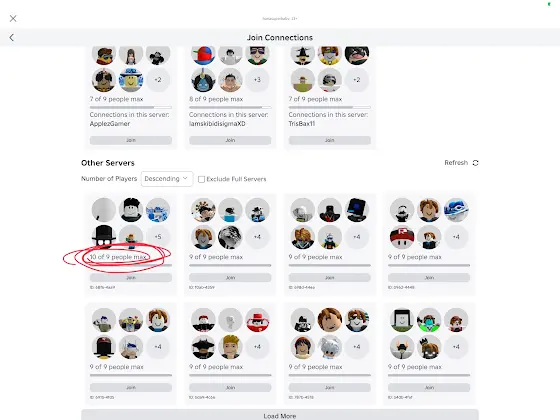Click the dropdown chevron next to Descending
The width and height of the screenshot is (560, 420).
click(185, 178)
